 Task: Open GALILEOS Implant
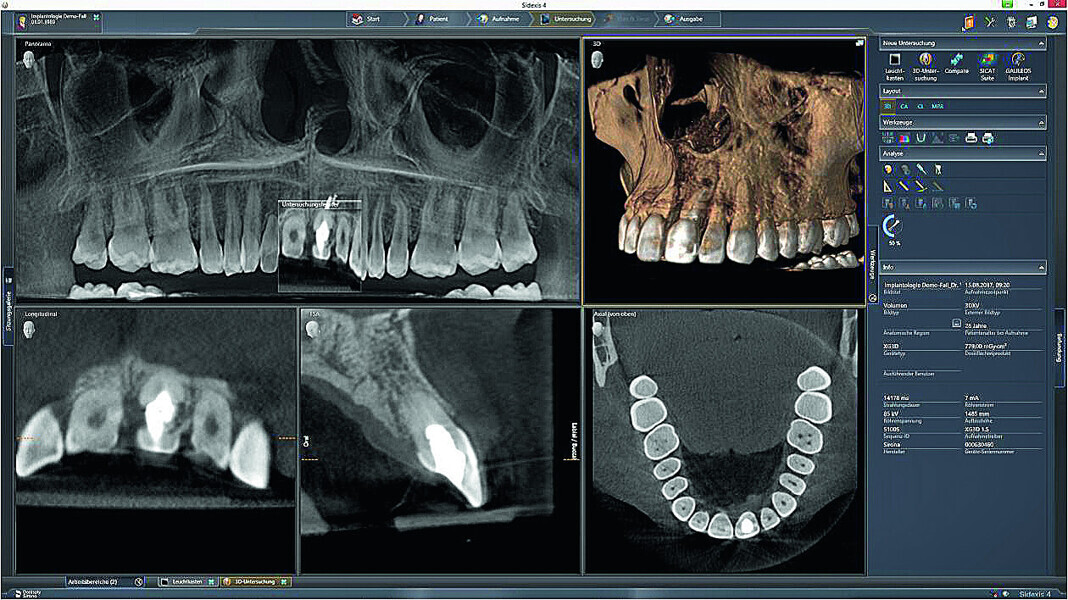[1018, 66]
